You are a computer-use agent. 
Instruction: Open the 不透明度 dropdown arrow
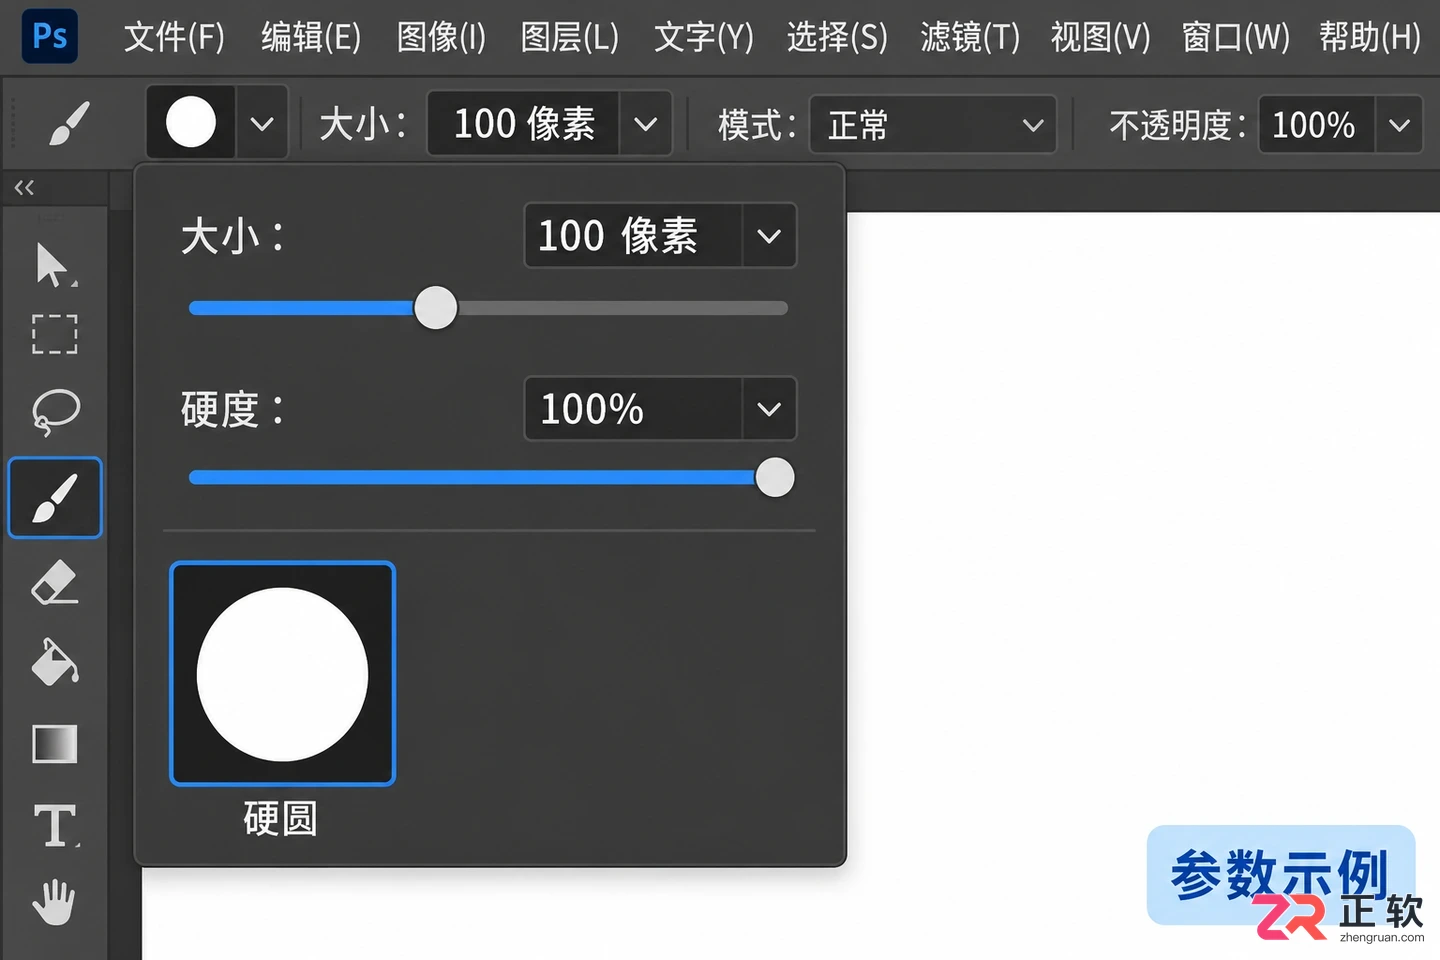tap(1399, 125)
